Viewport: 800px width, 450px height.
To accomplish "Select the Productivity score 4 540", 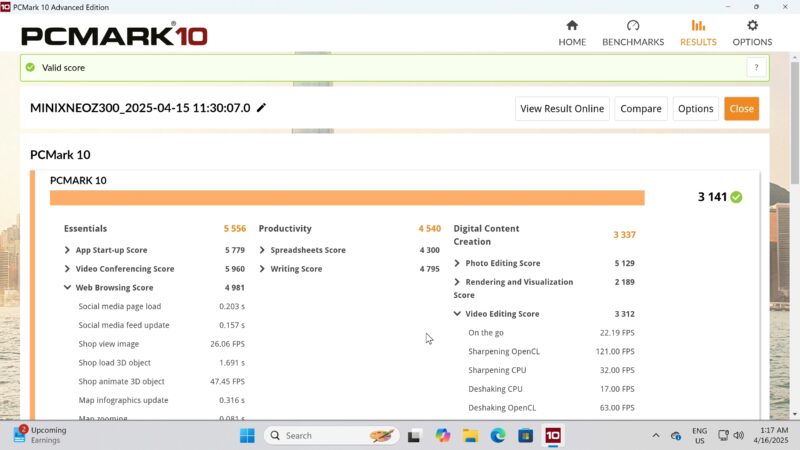I will [430, 229].
